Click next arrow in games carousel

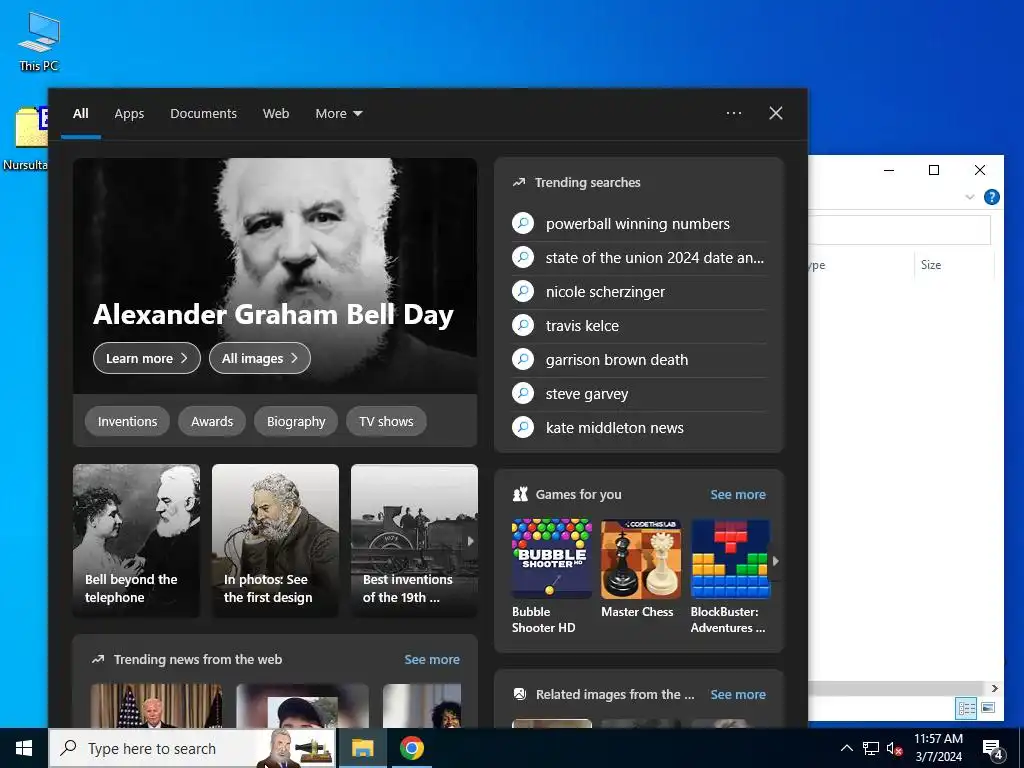tap(775, 561)
